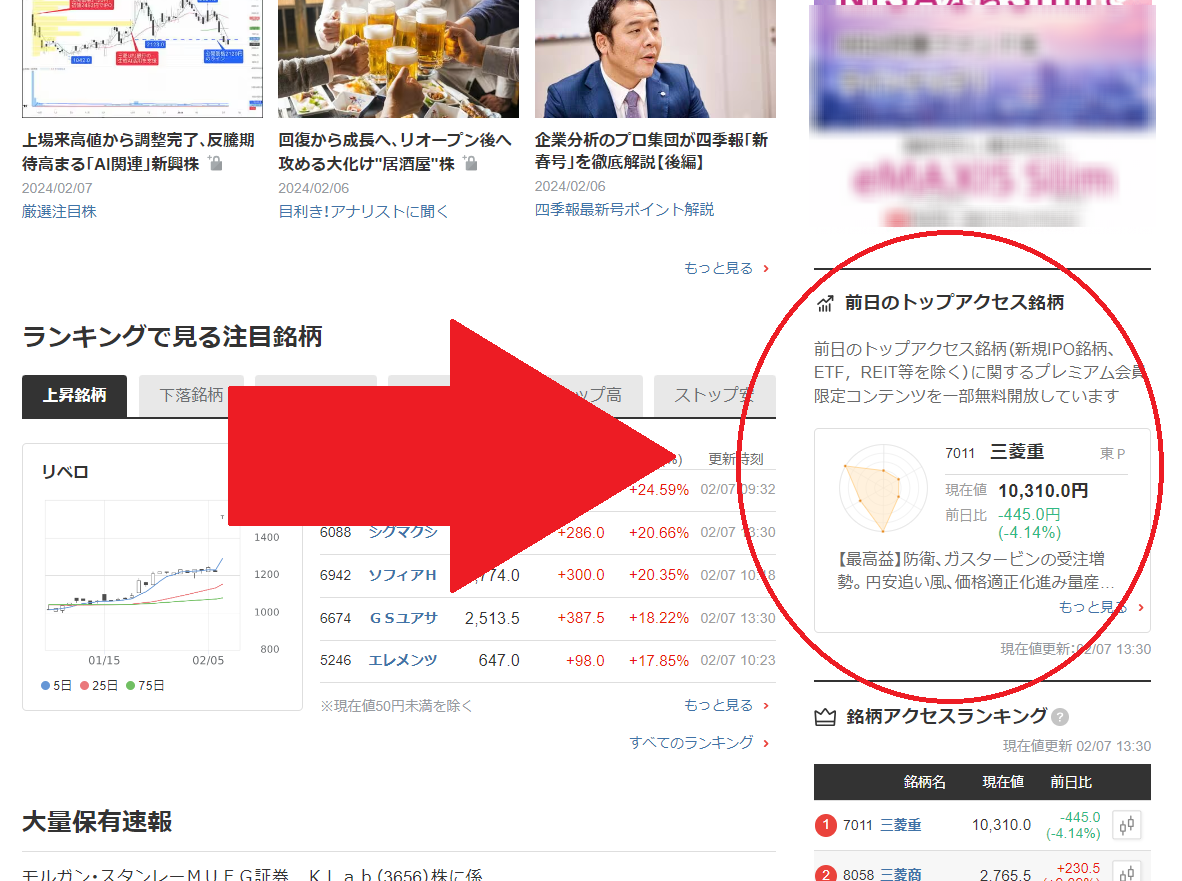The height and width of the screenshot is (881, 1182).
Task: Click リベロ chart title
Action: [65, 472]
